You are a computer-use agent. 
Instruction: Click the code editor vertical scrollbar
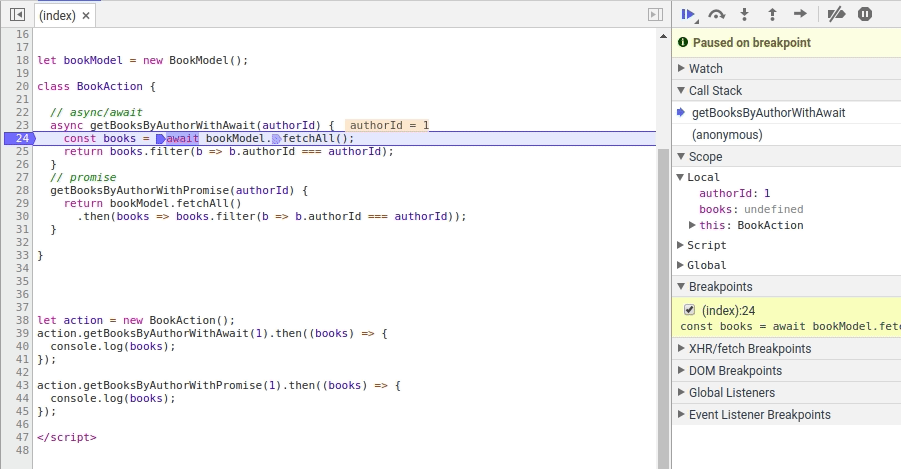click(x=662, y=300)
